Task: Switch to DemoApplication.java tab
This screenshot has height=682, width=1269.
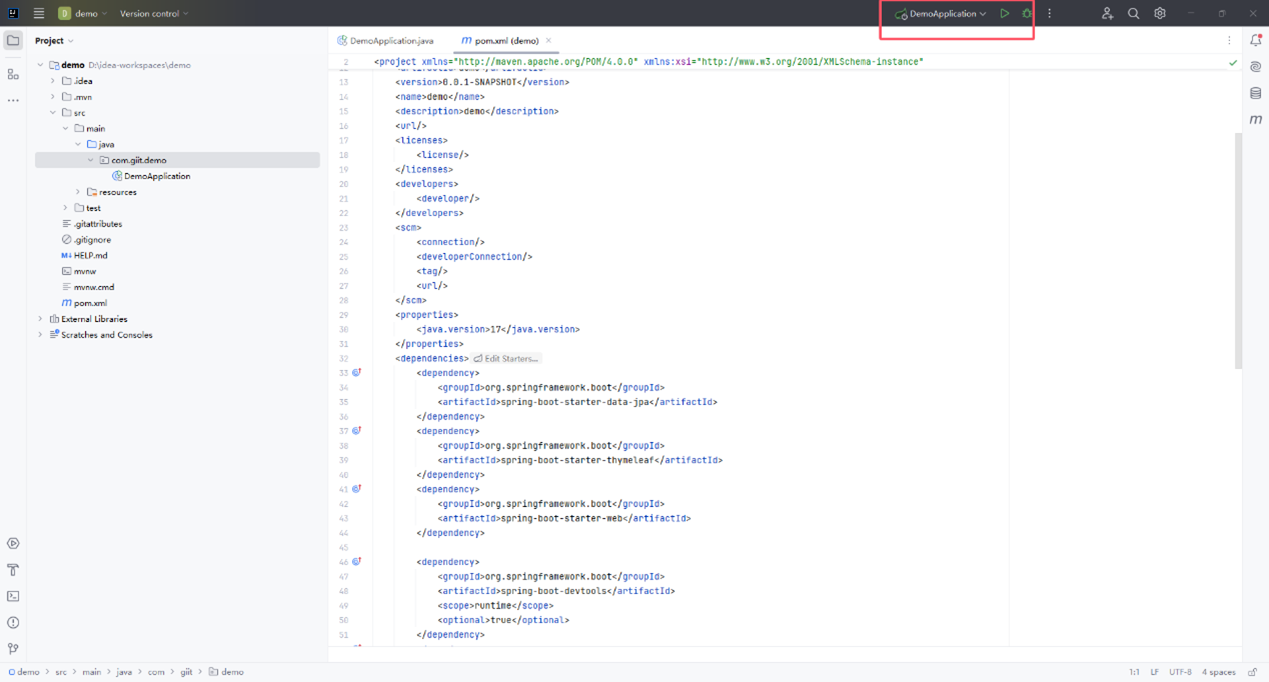Action: click(x=386, y=41)
